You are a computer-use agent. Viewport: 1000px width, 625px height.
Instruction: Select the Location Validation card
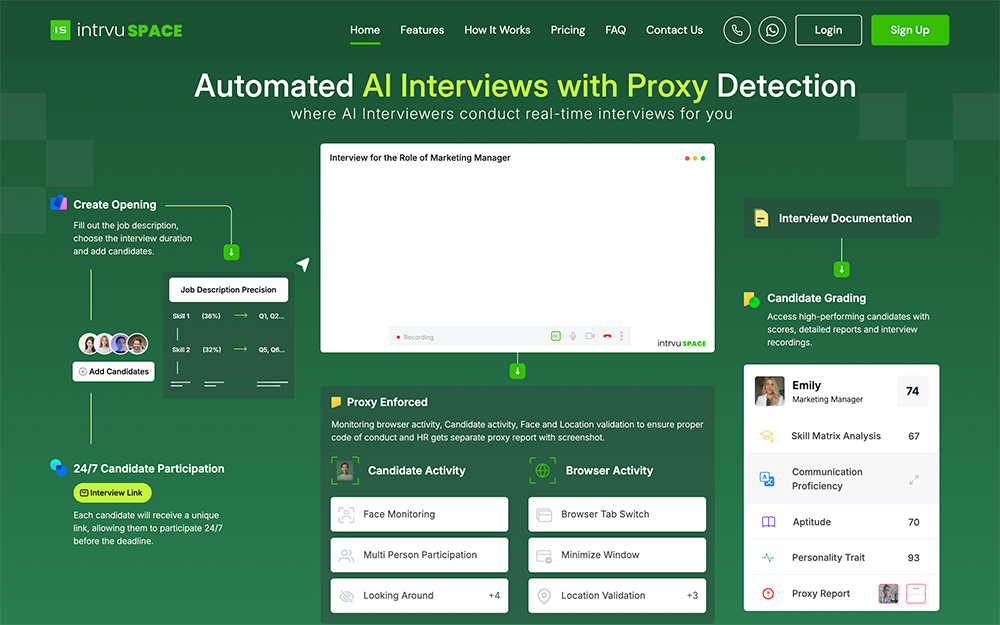617,596
